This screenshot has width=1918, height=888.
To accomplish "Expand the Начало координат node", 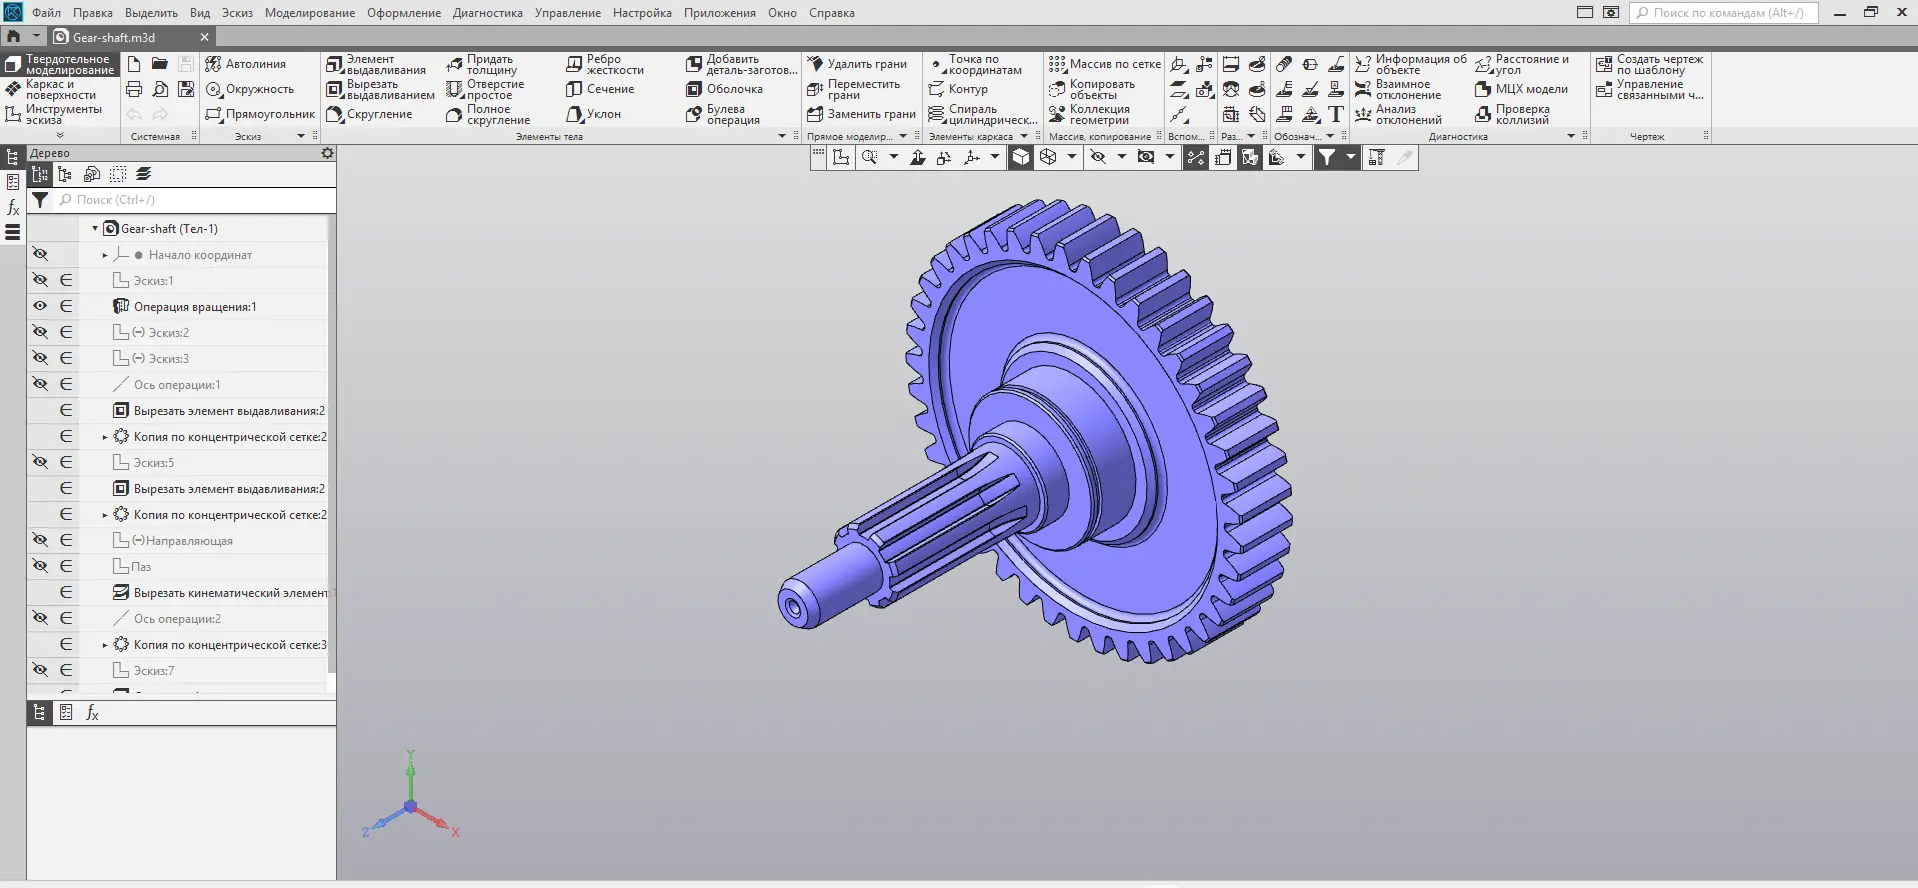I will (x=105, y=255).
